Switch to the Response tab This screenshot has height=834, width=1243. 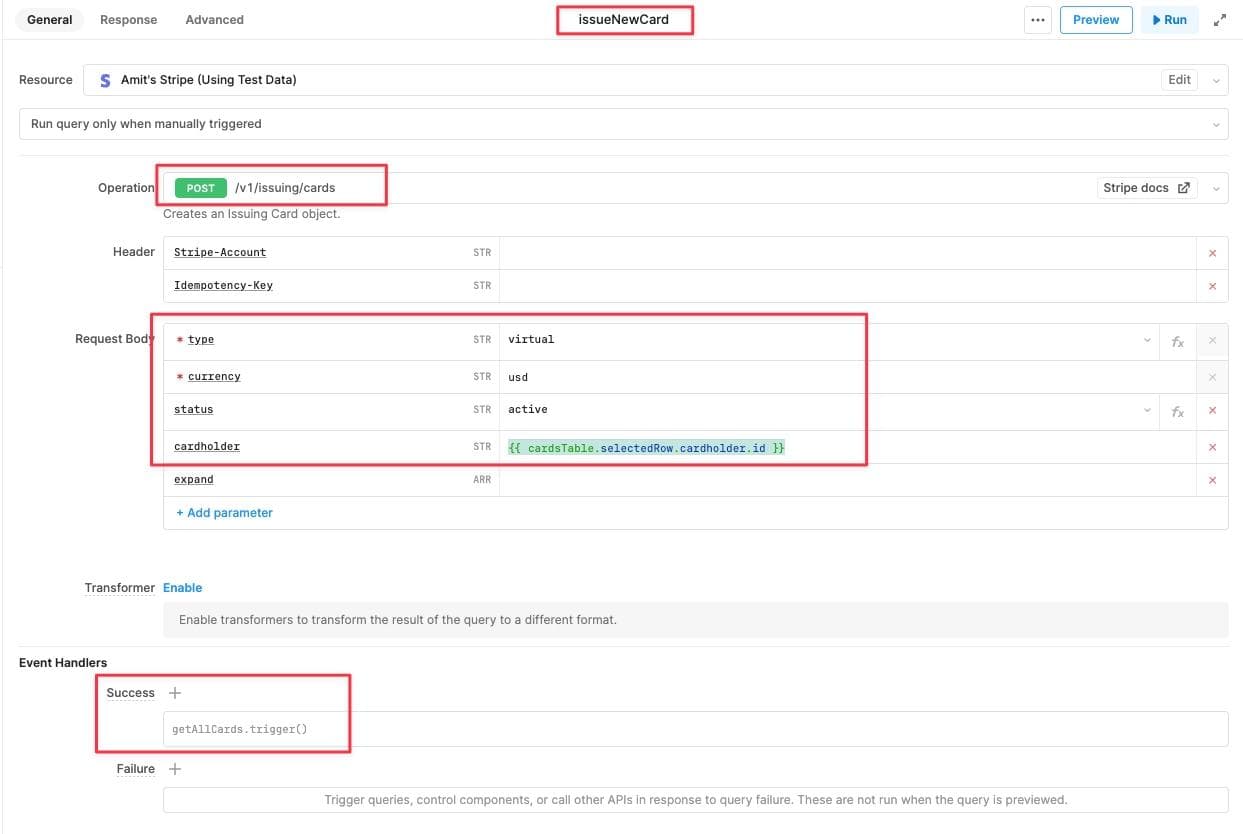point(128,19)
